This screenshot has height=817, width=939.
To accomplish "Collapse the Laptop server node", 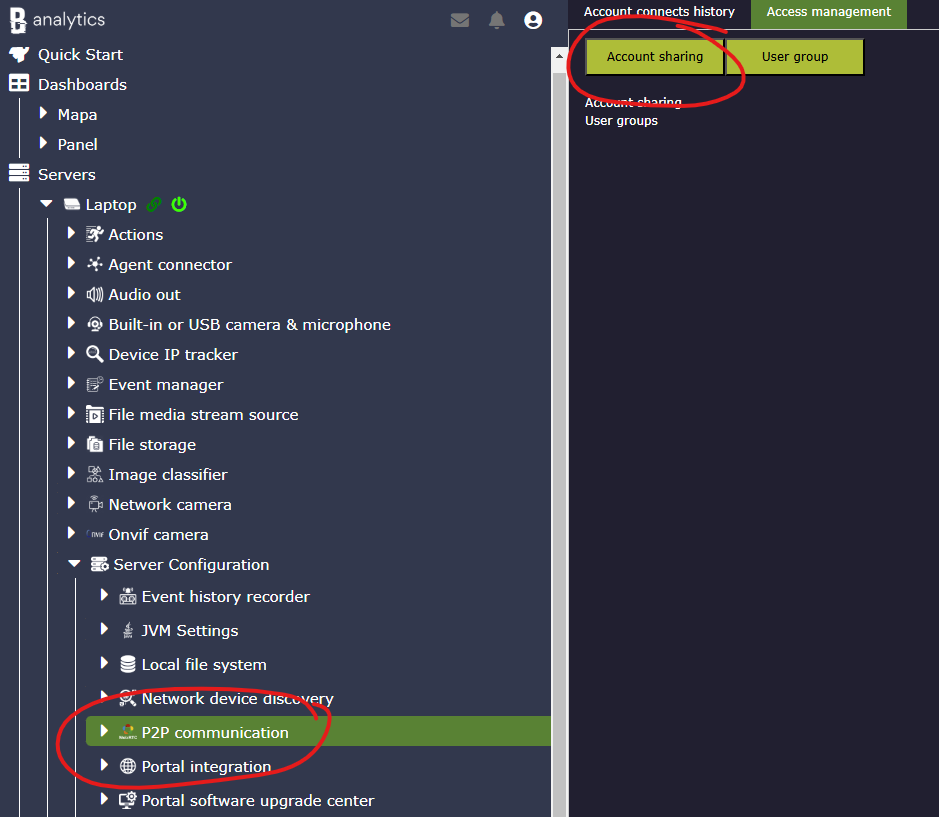I will click(x=46, y=204).
